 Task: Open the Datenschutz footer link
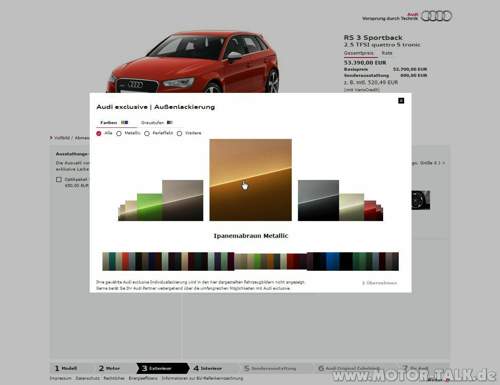(87, 378)
